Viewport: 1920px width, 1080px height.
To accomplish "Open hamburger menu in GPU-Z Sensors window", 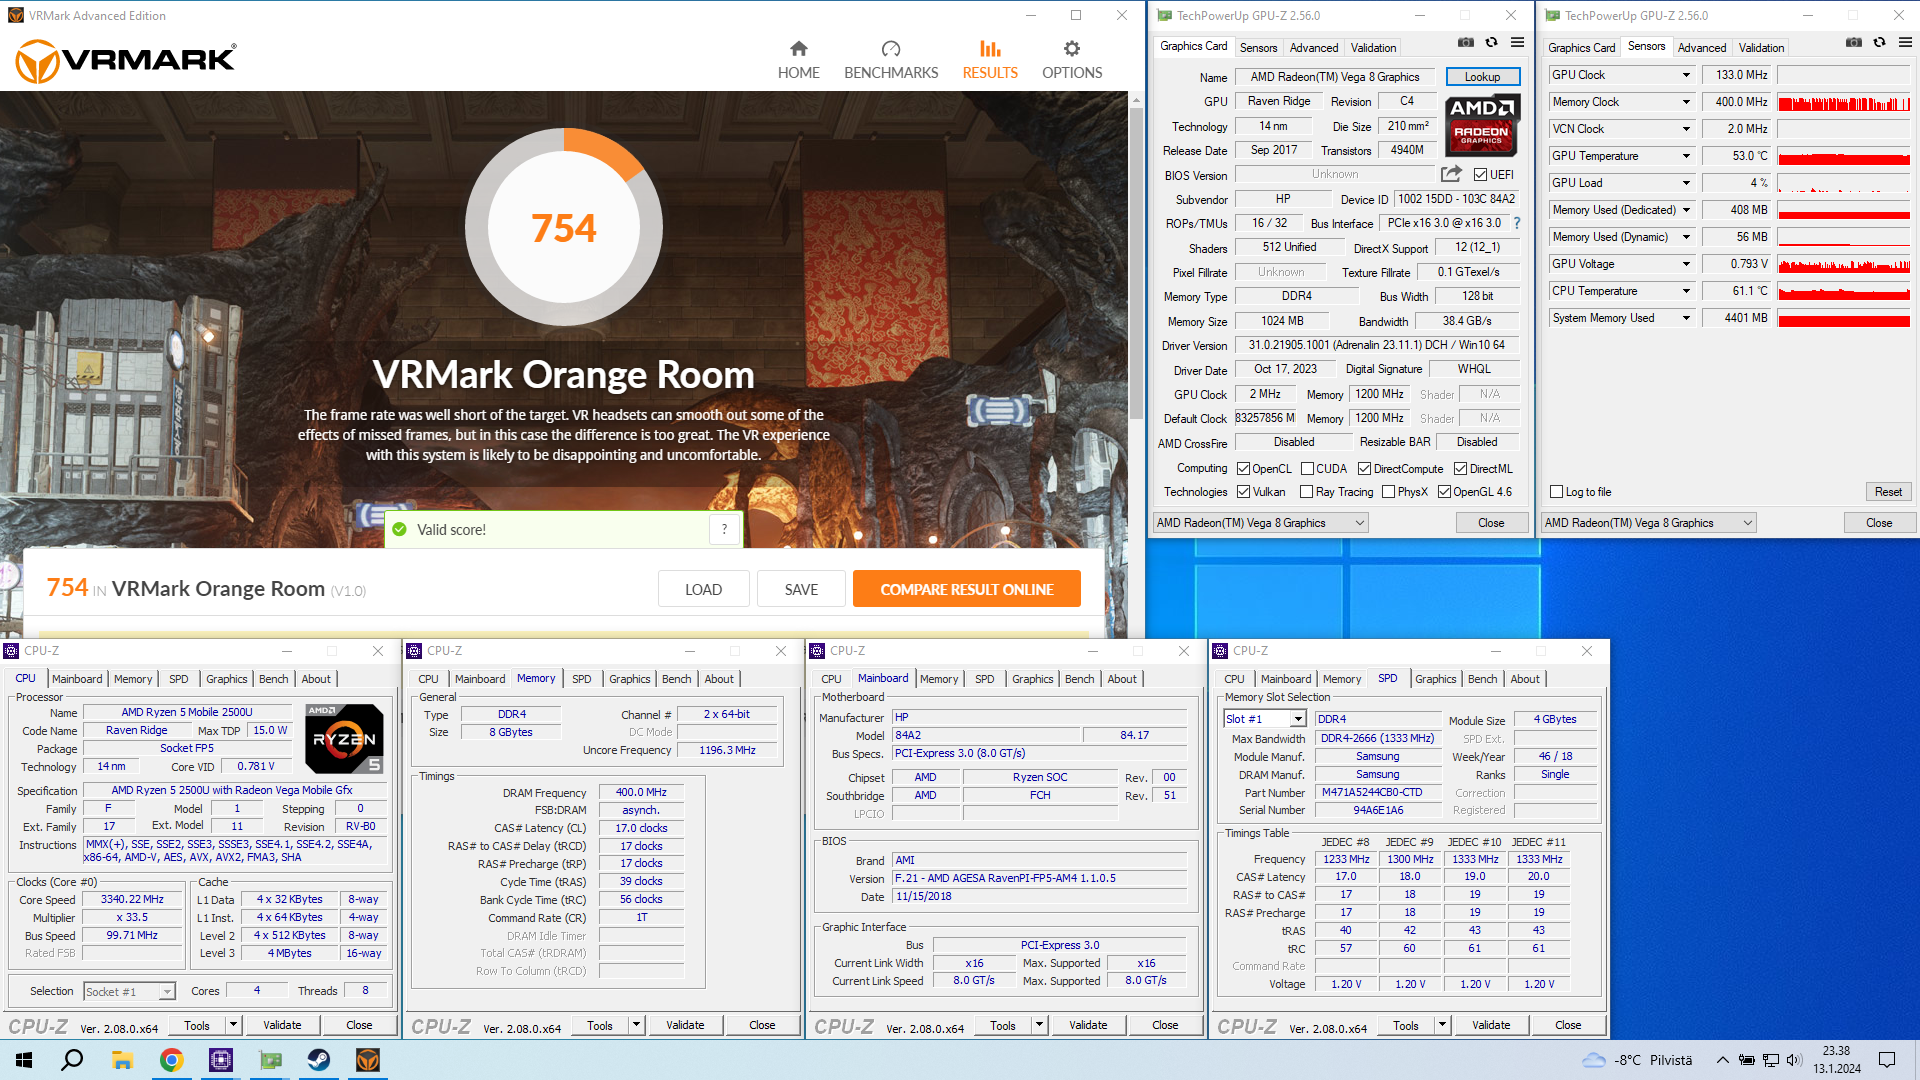I will 1905,43.
